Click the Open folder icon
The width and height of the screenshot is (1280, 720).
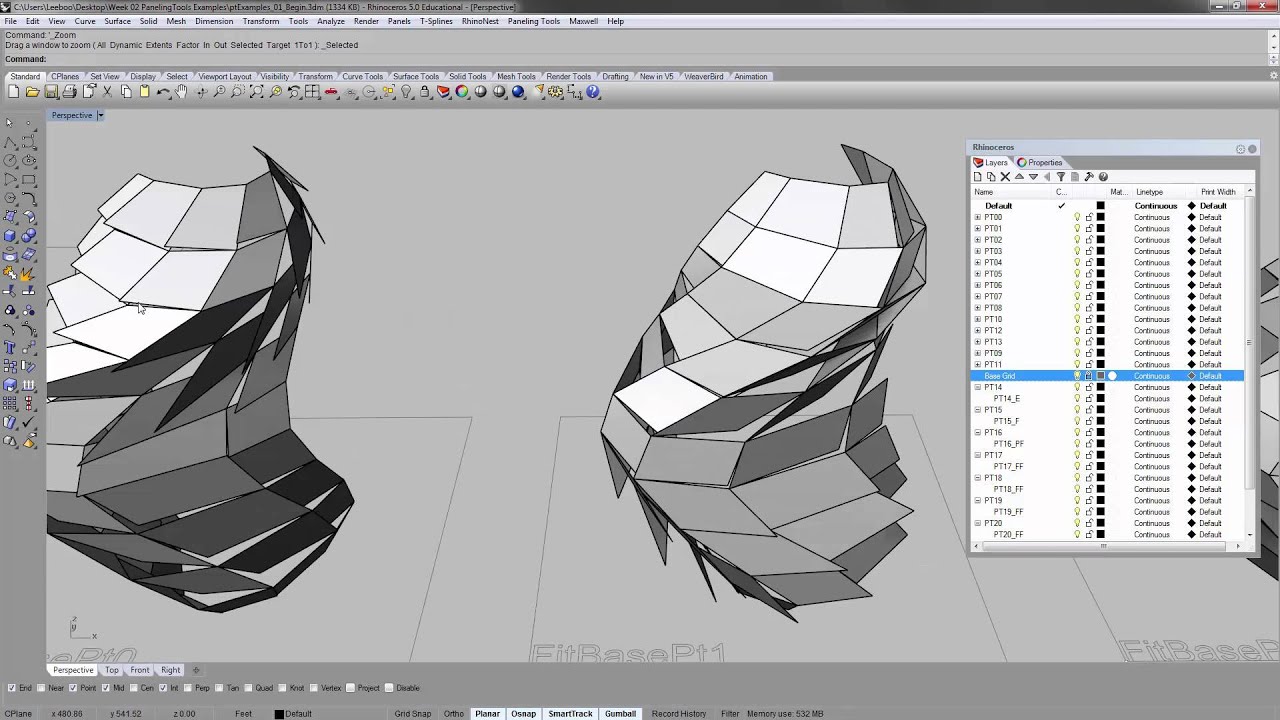pos(32,92)
